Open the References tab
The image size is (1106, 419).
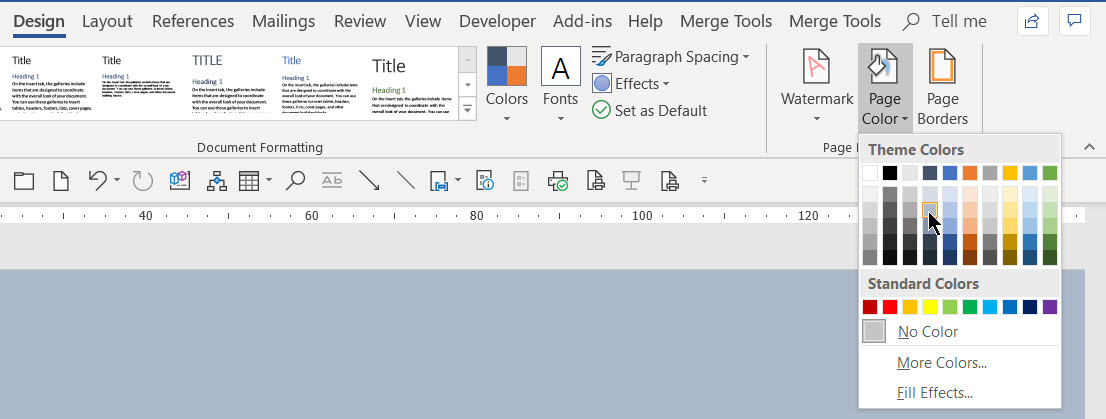pos(193,22)
